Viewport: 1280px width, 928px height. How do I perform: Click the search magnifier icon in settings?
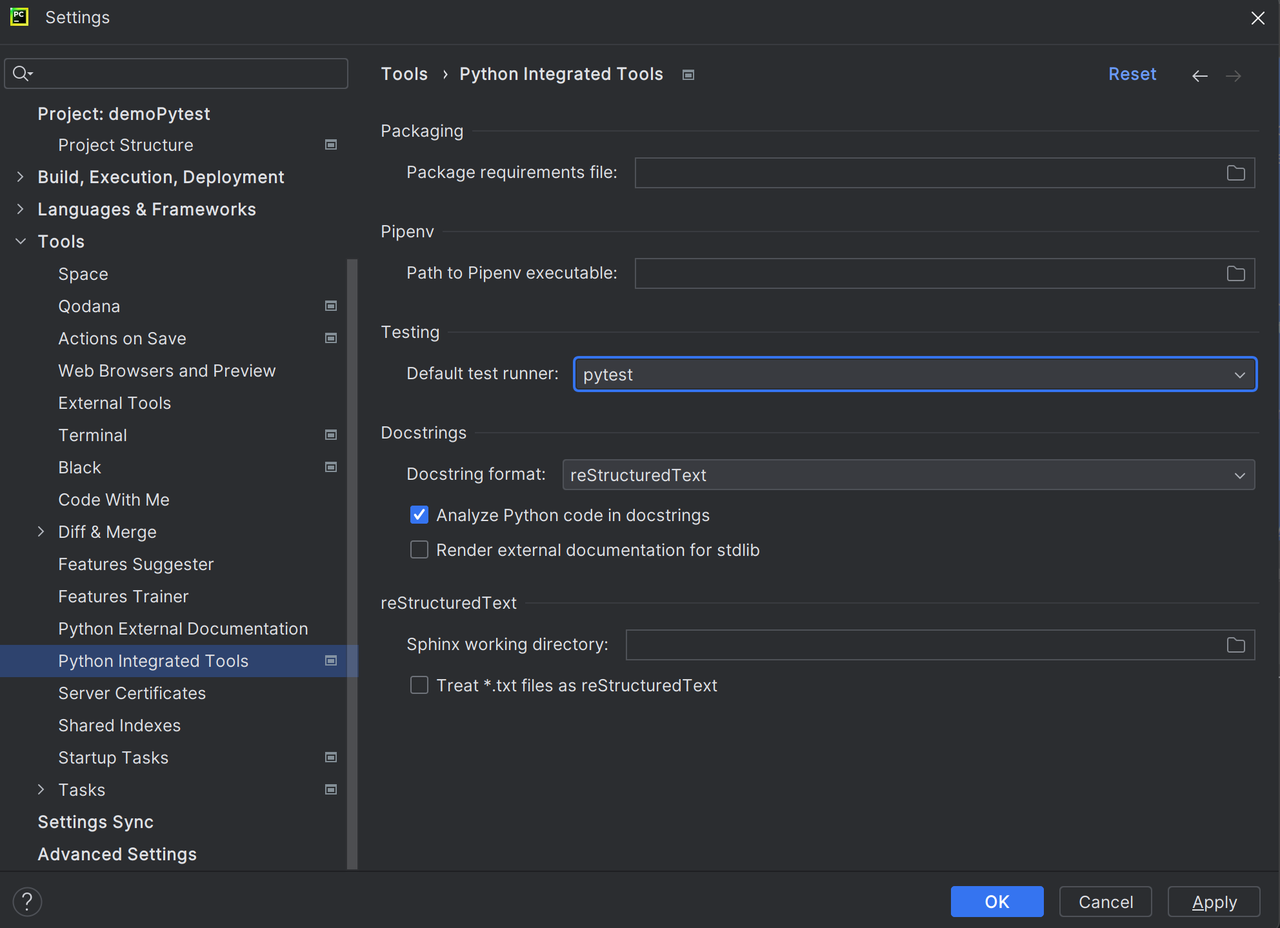tap(22, 74)
